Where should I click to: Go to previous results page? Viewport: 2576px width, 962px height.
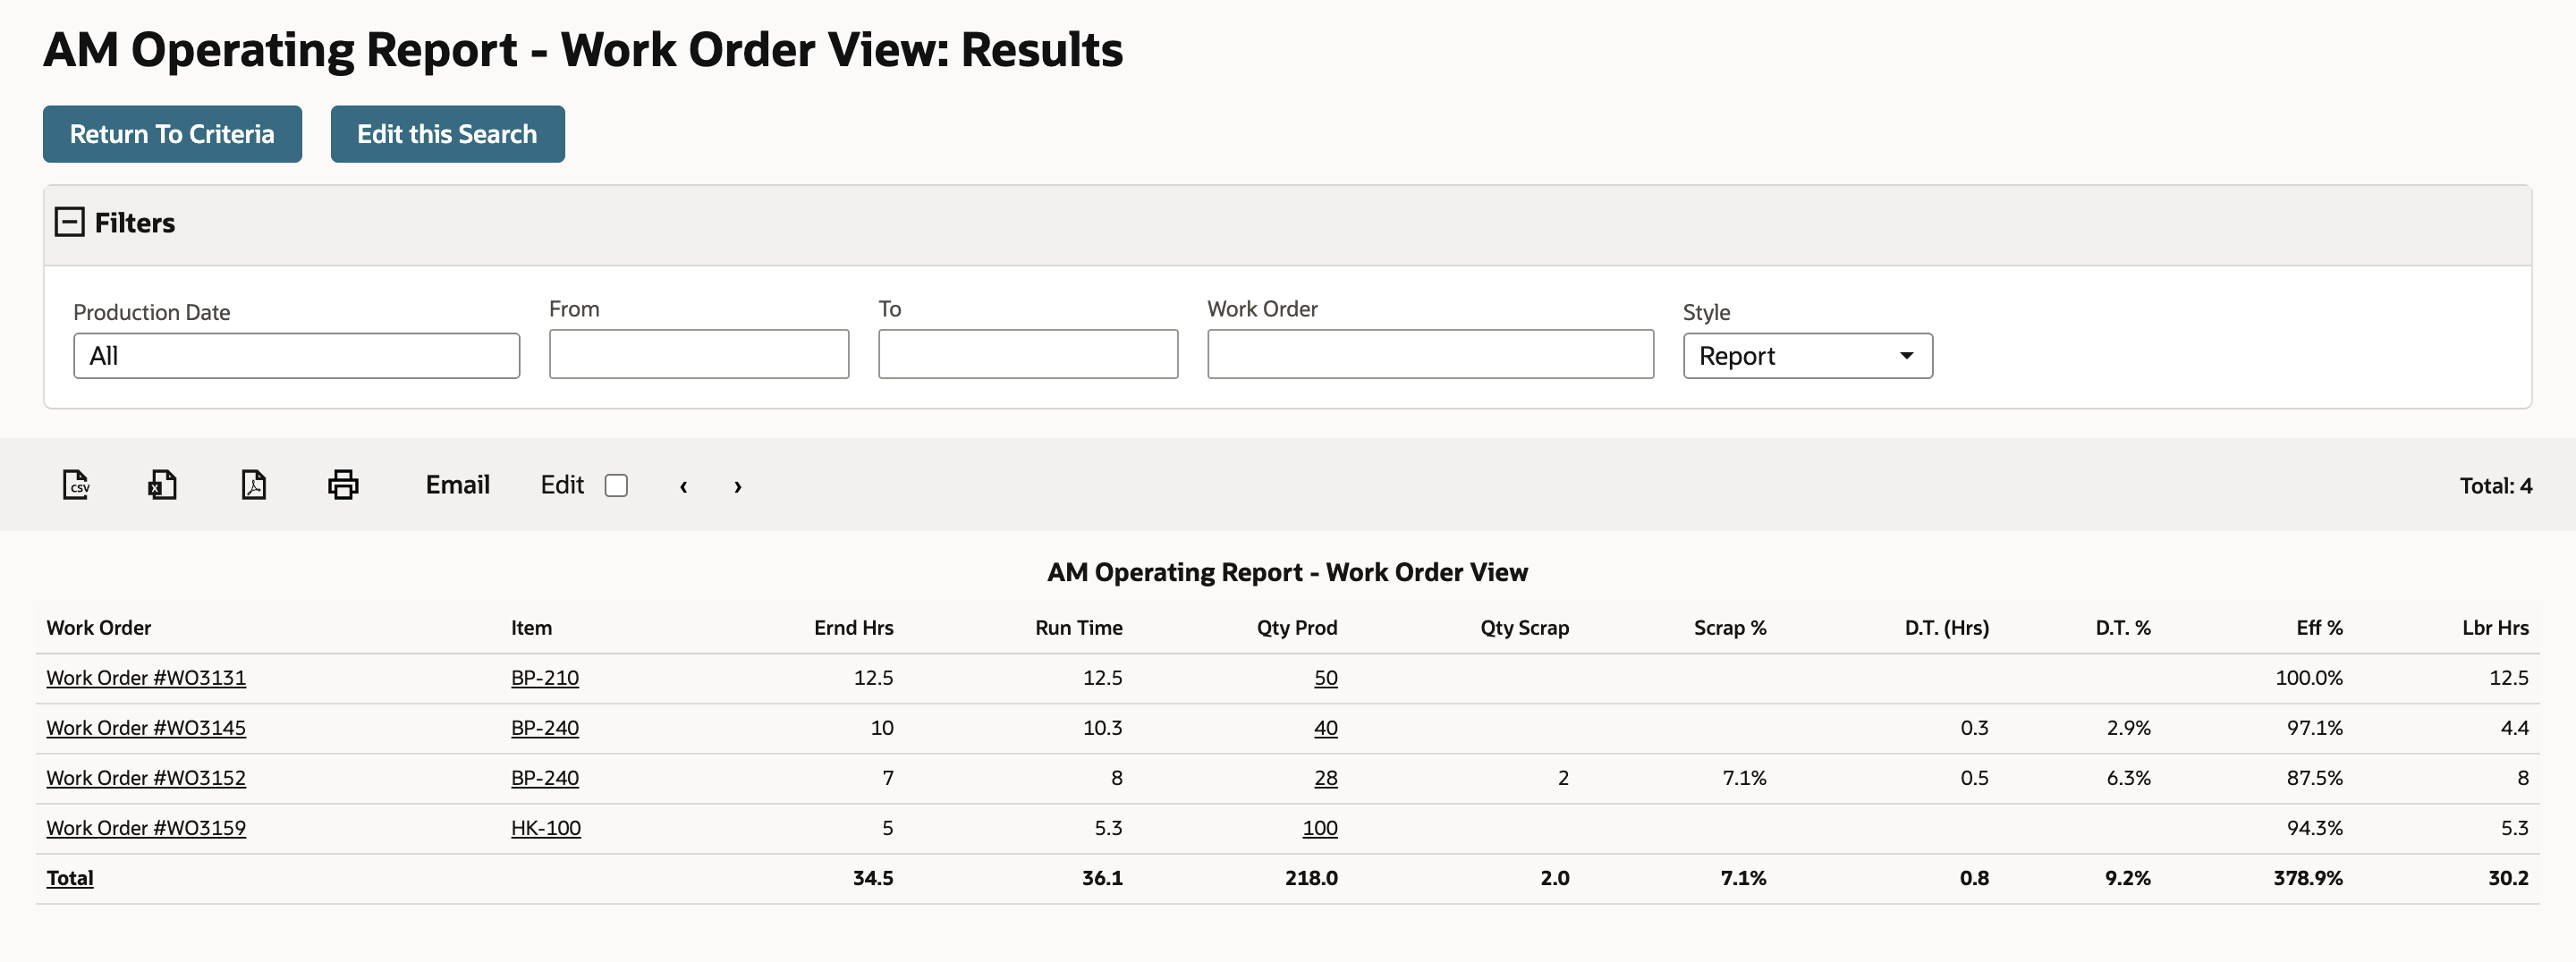684,486
